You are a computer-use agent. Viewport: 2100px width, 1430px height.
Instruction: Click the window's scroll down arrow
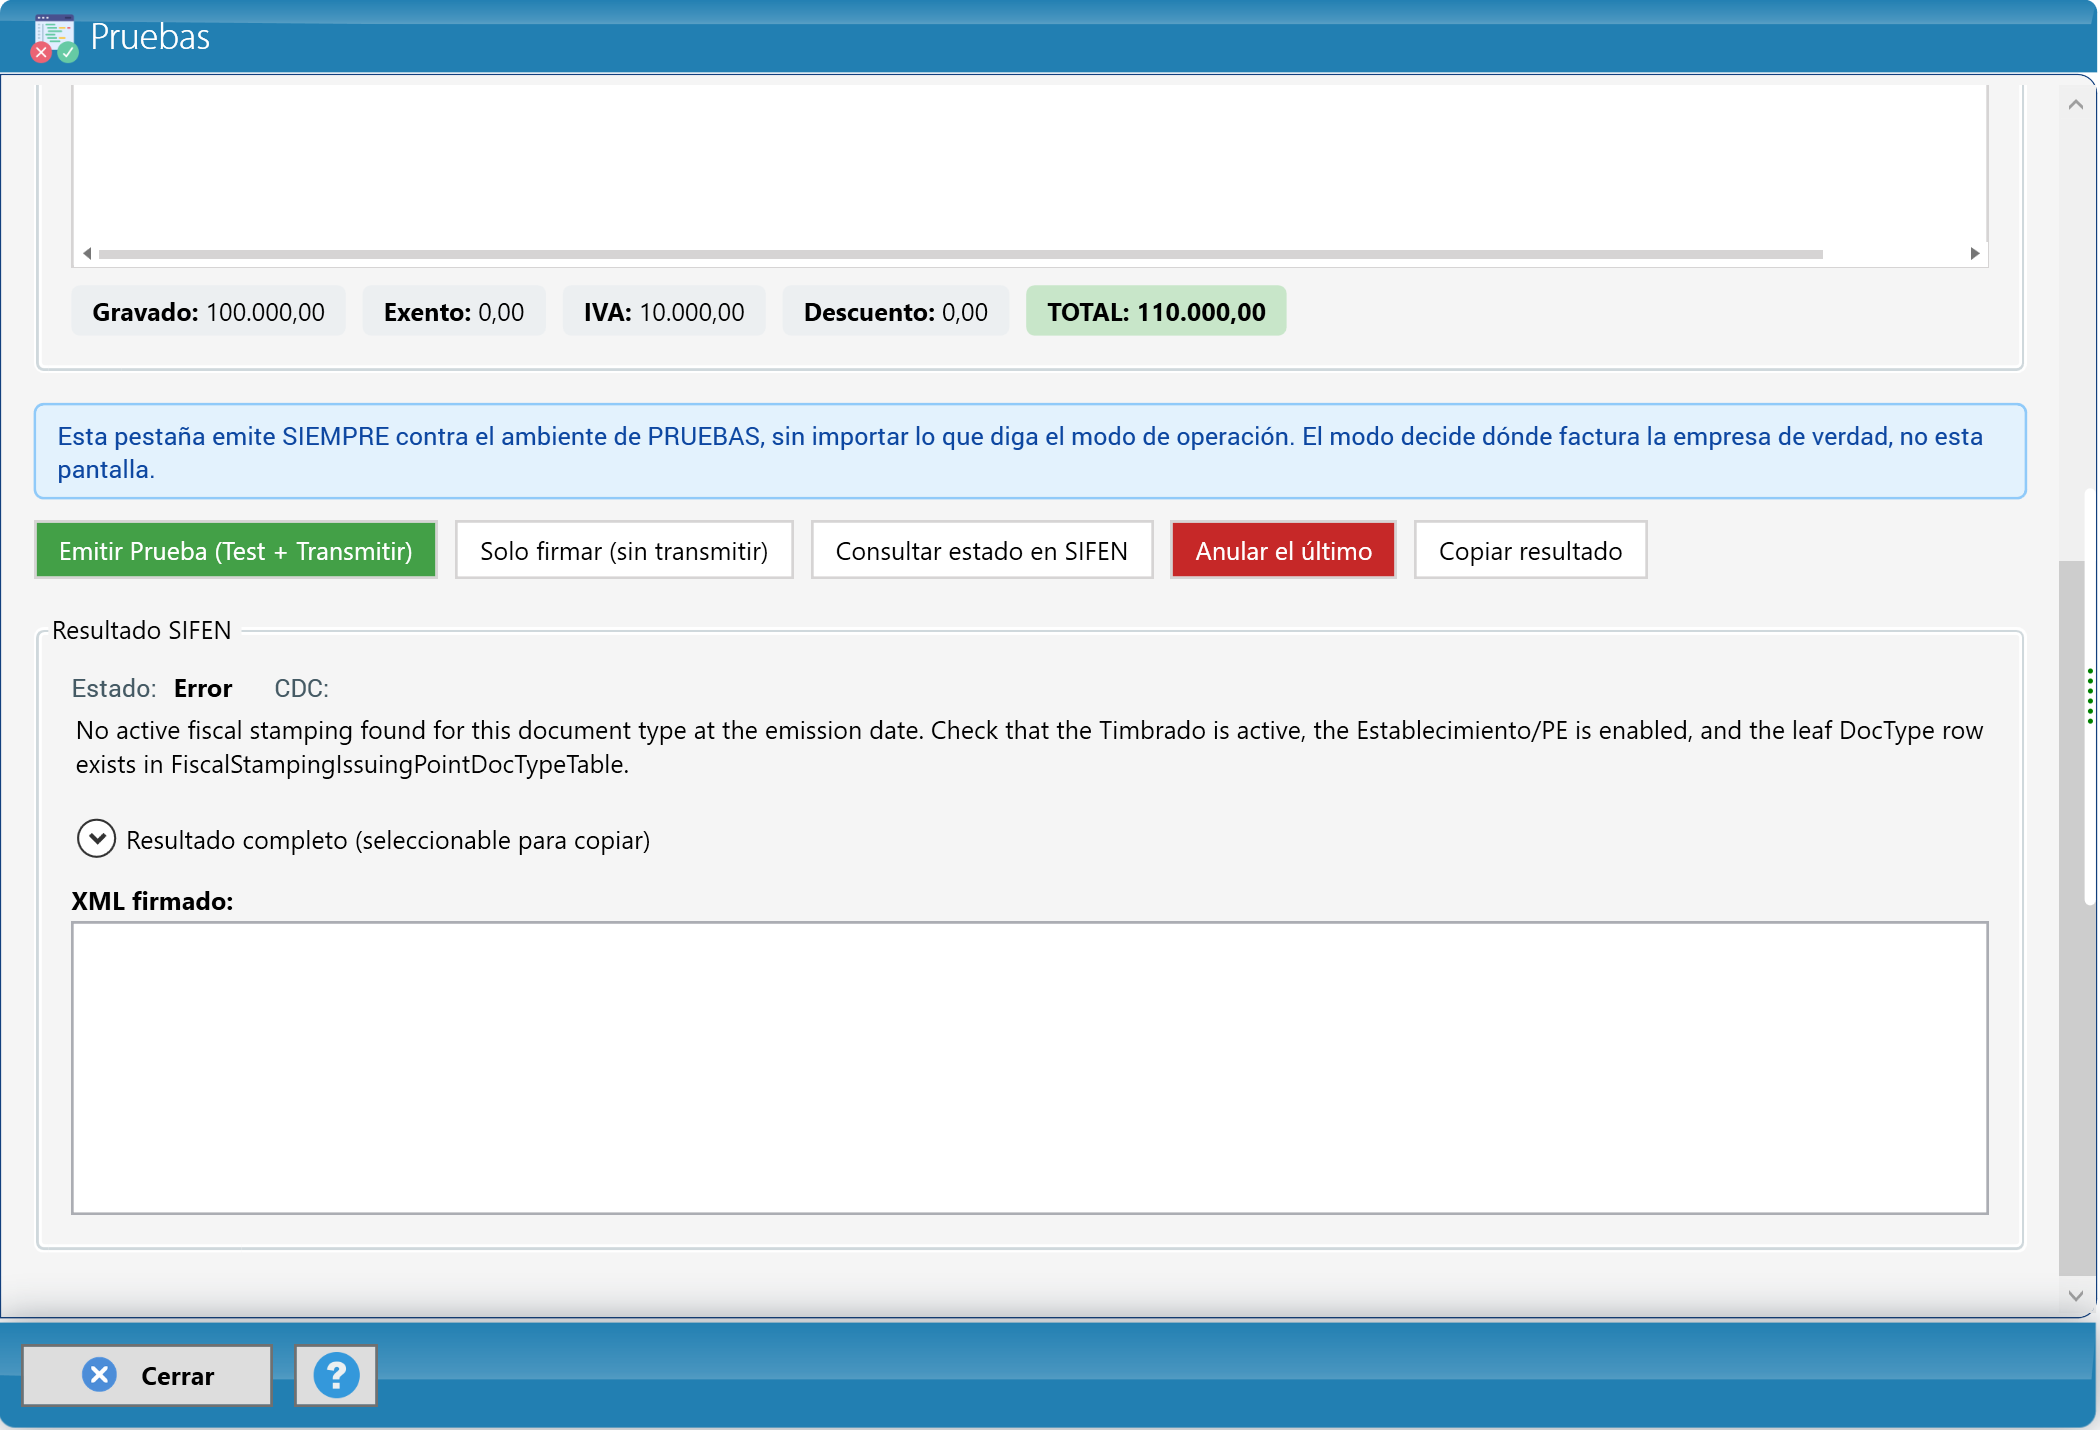2076,1295
